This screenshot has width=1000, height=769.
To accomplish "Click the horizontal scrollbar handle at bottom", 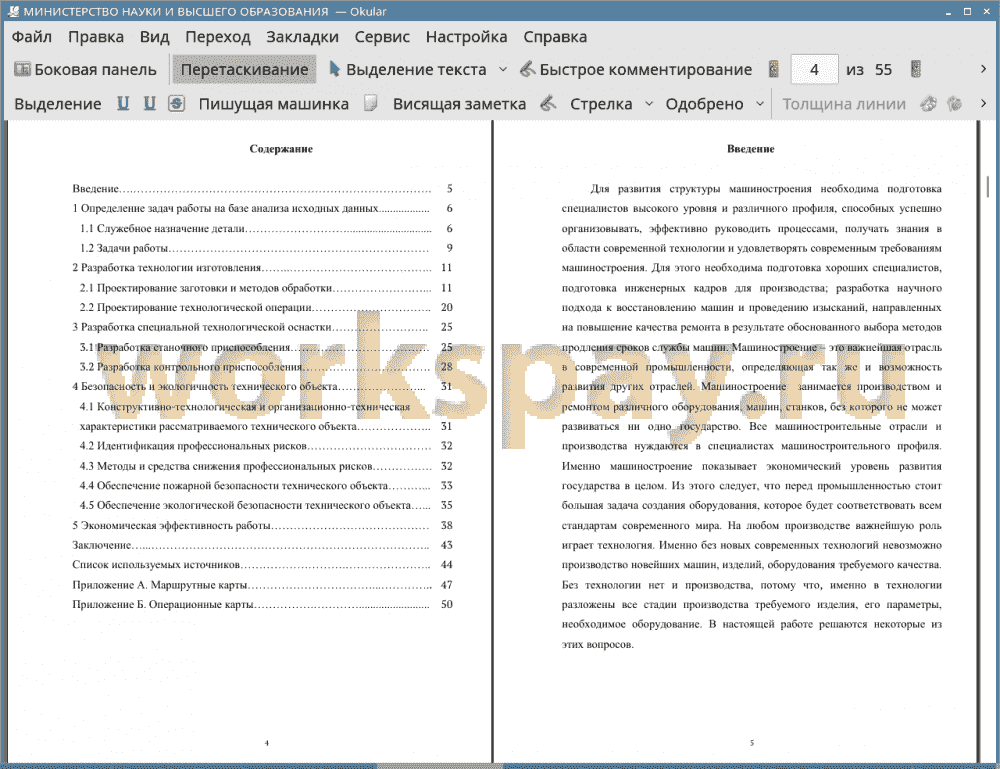I will click(440, 766).
